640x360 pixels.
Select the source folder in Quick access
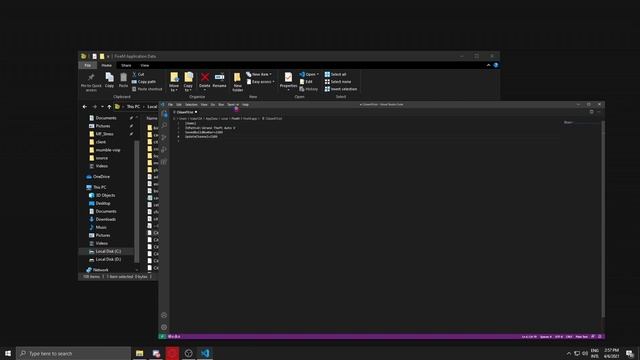point(99,158)
